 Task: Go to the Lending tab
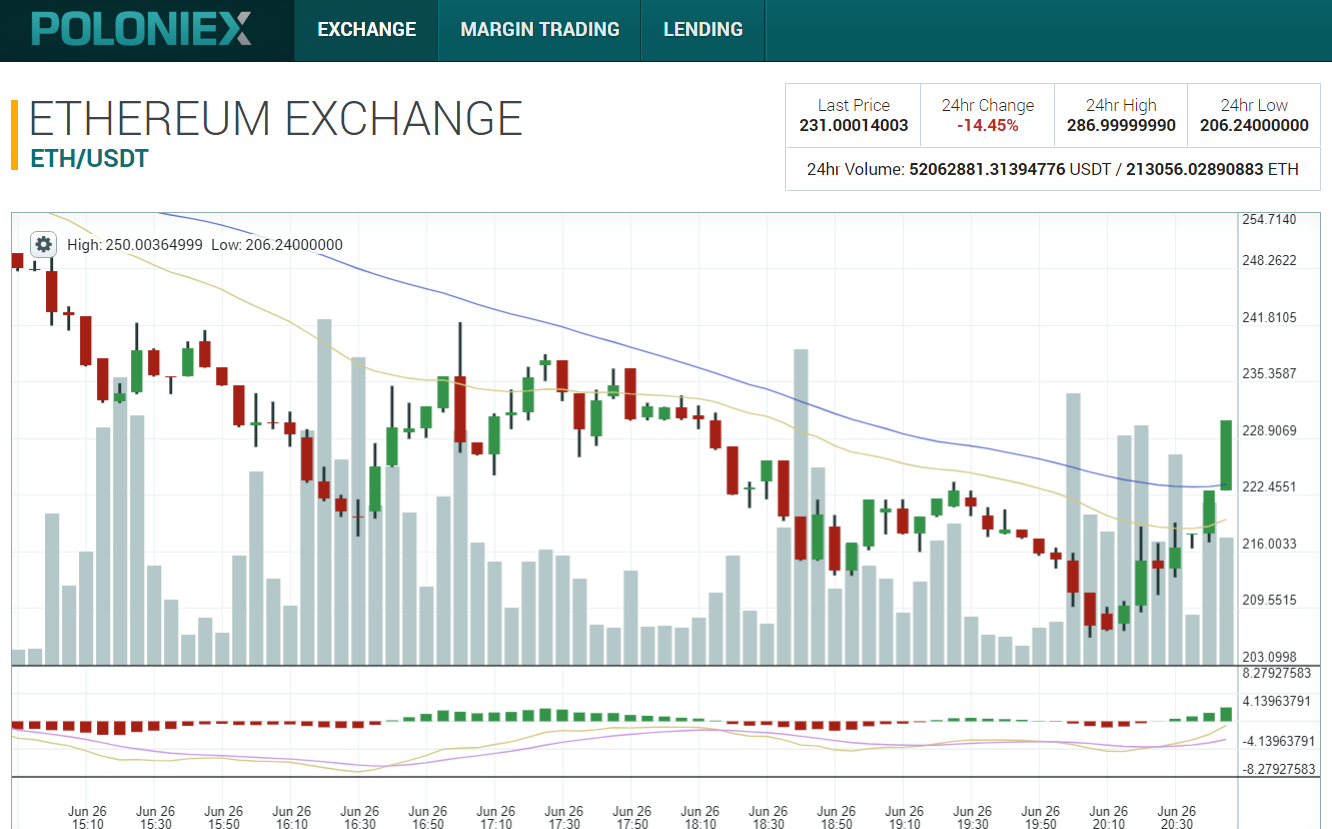(x=703, y=30)
